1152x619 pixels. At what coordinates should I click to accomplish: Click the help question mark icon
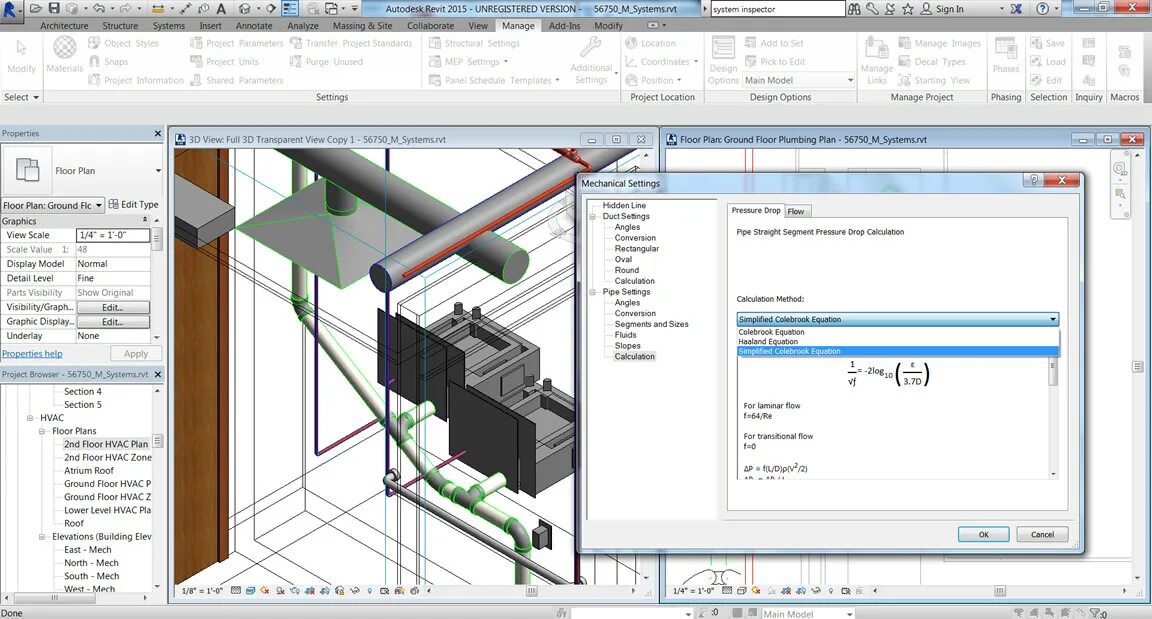(x=1043, y=9)
